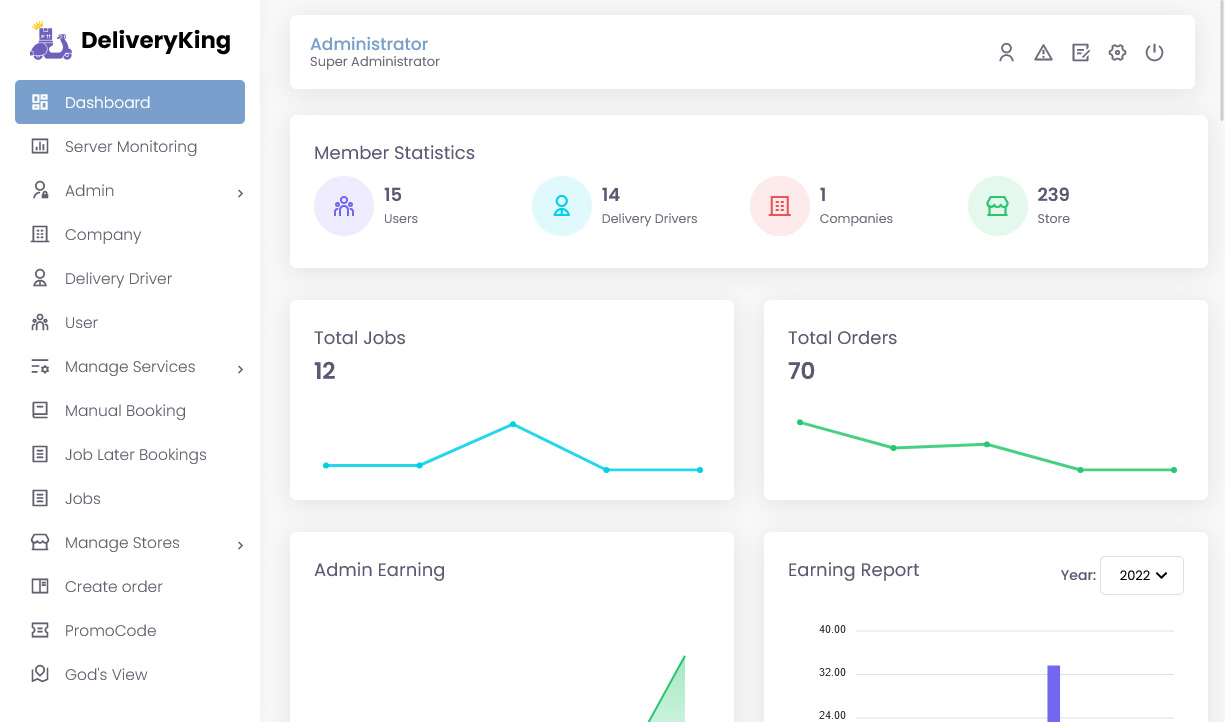Click the edit note icon in header

[x=1080, y=53]
